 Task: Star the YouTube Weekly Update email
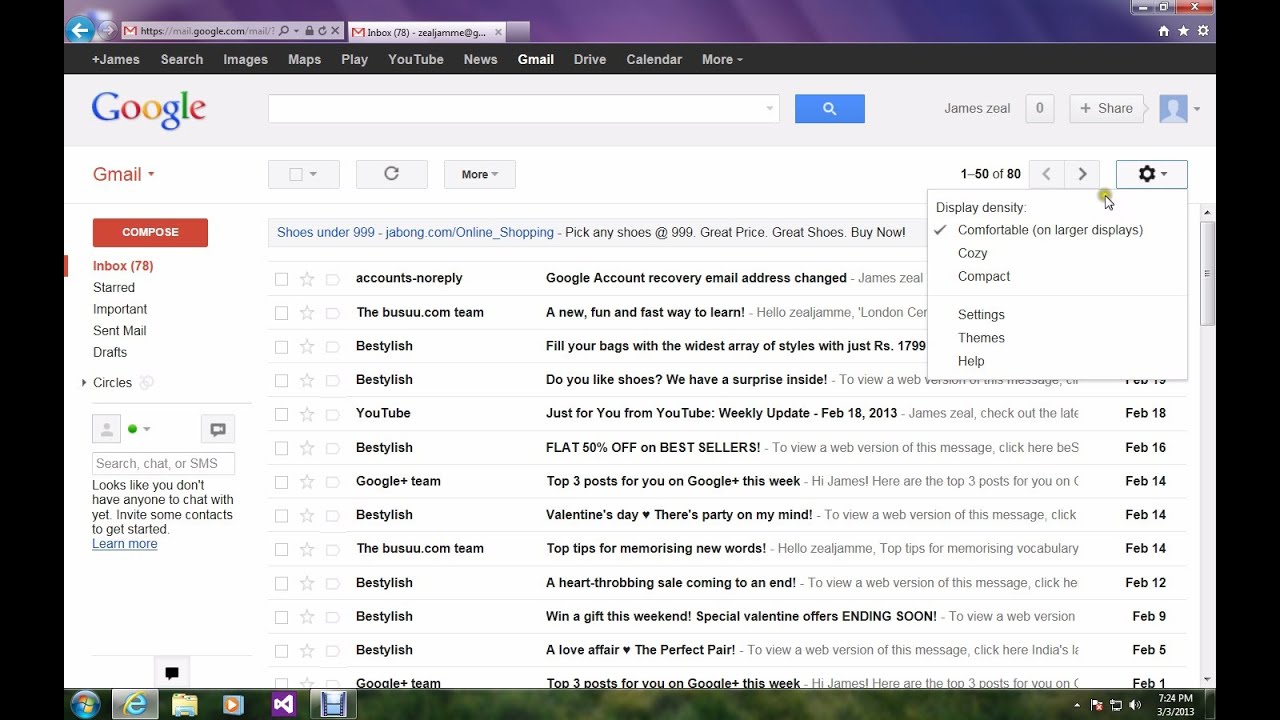(307, 414)
